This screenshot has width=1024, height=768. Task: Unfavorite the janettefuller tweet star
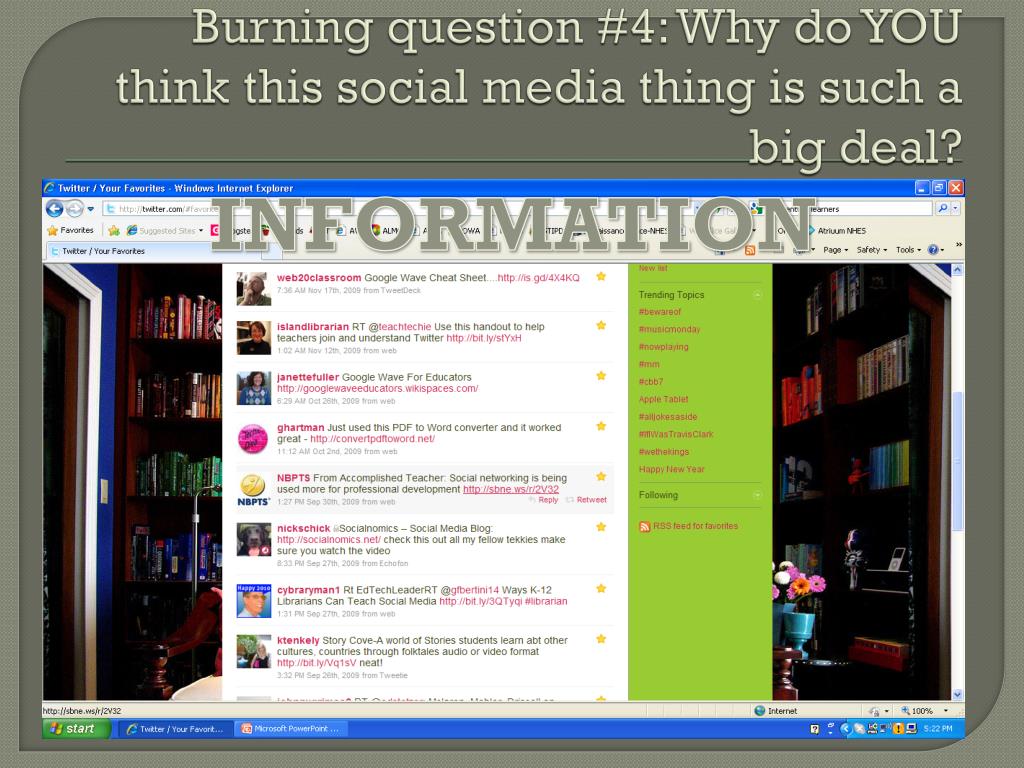click(601, 376)
